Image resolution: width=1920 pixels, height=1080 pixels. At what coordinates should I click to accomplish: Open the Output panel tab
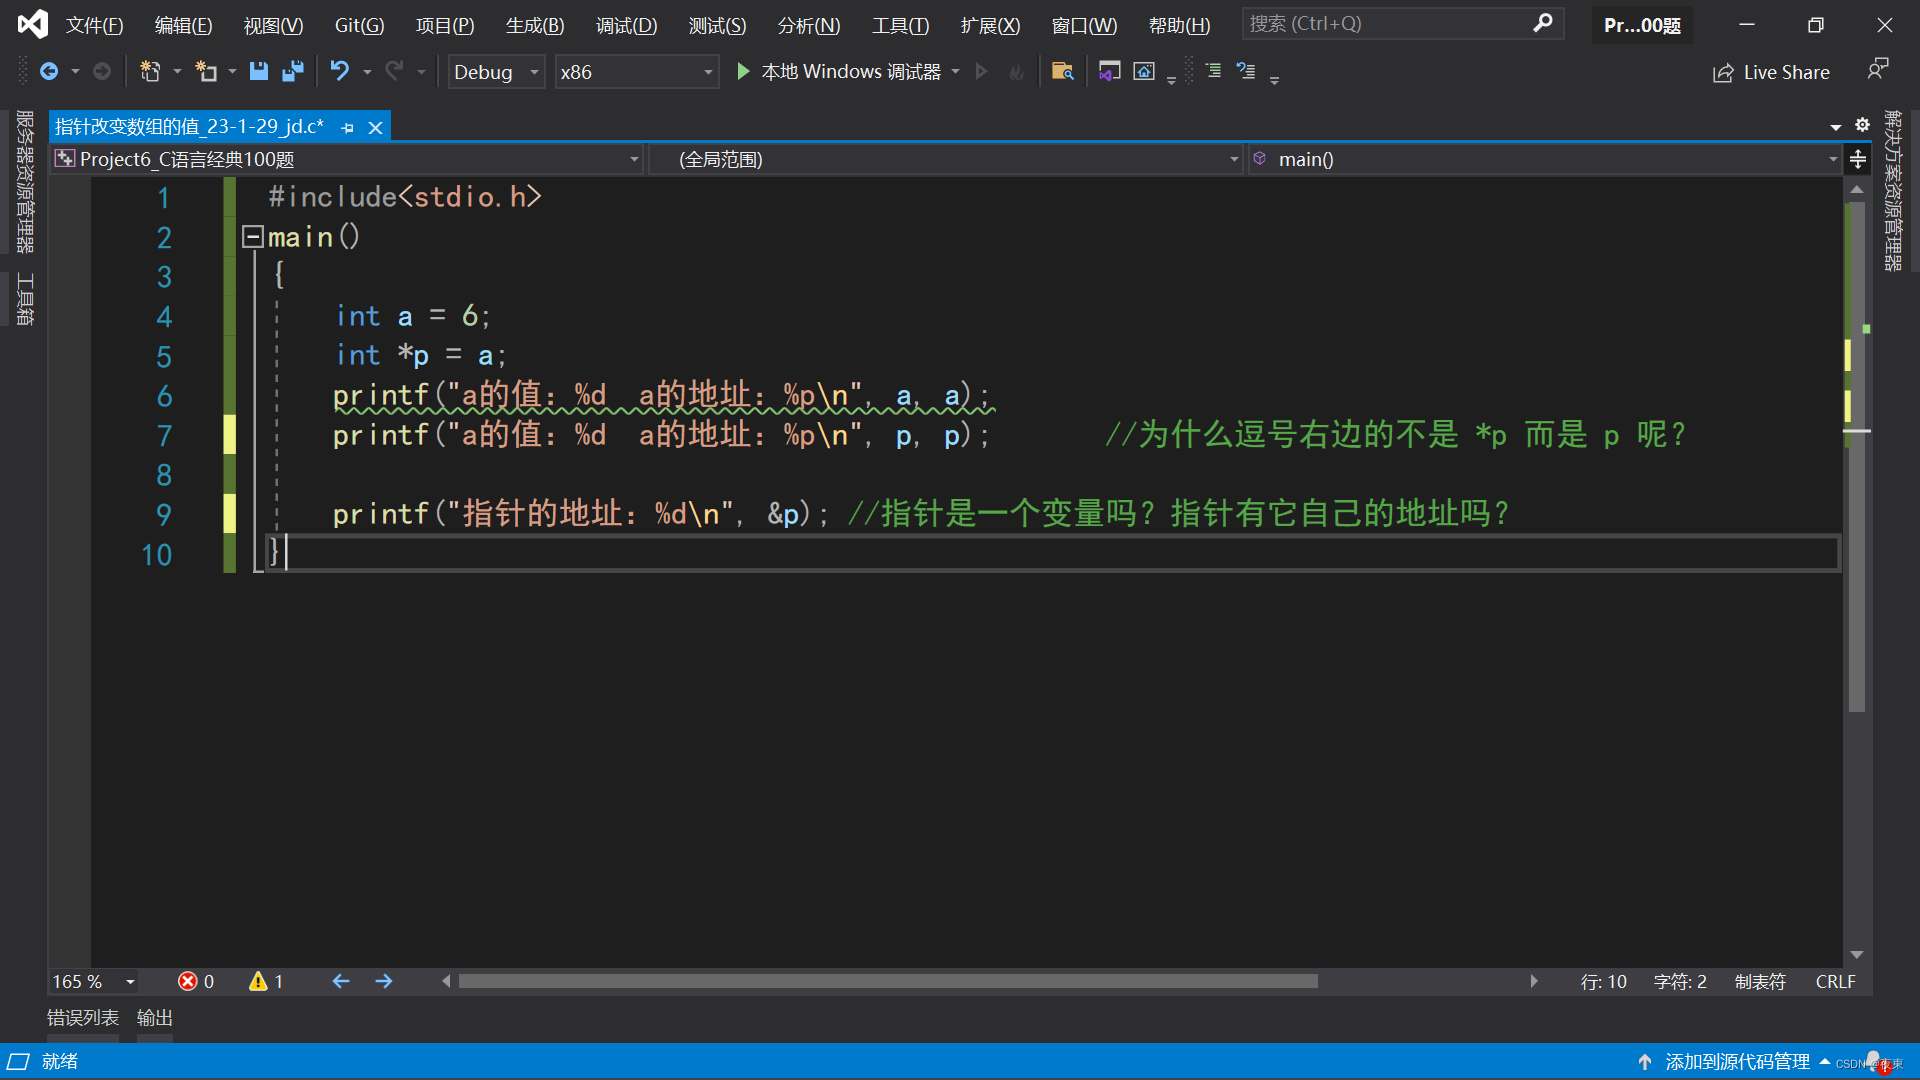pyautogui.click(x=155, y=1017)
